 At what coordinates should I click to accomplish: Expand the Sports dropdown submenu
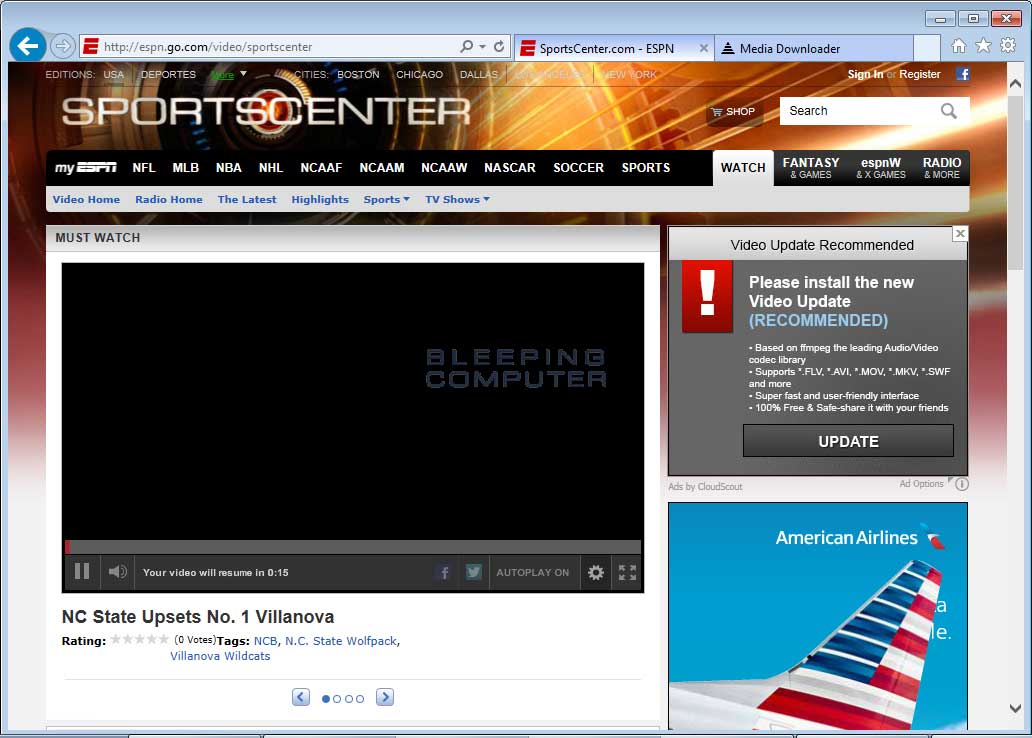[x=386, y=200]
